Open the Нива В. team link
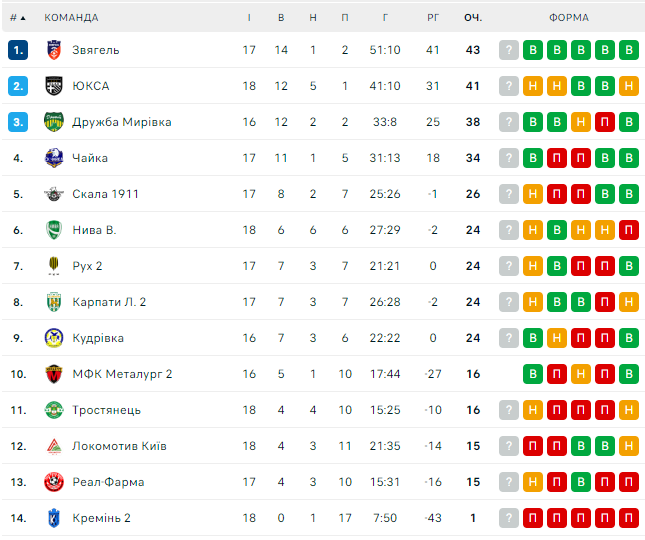This screenshot has width=645, height=540. tap(94, 230)
